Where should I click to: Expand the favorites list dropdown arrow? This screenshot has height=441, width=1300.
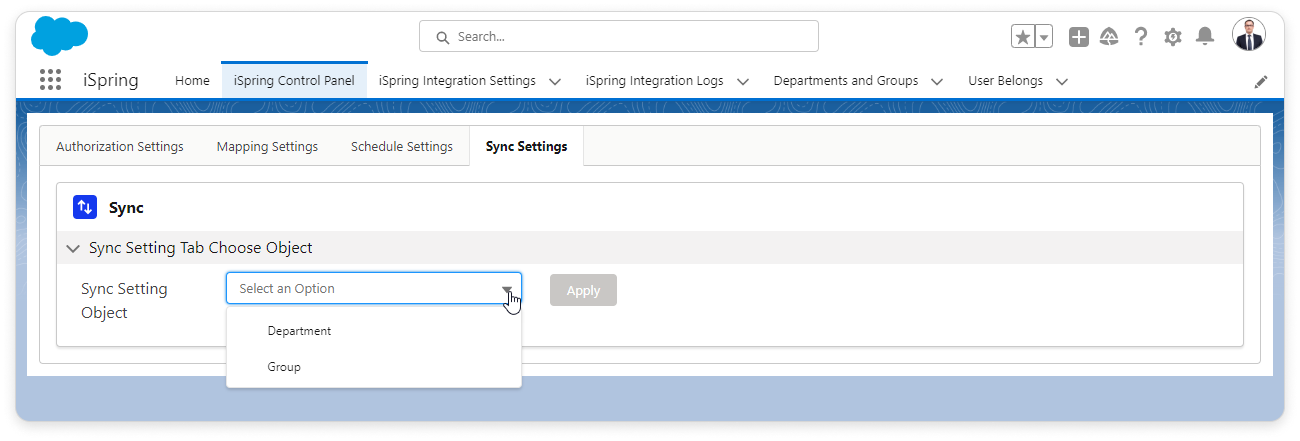1044,37
